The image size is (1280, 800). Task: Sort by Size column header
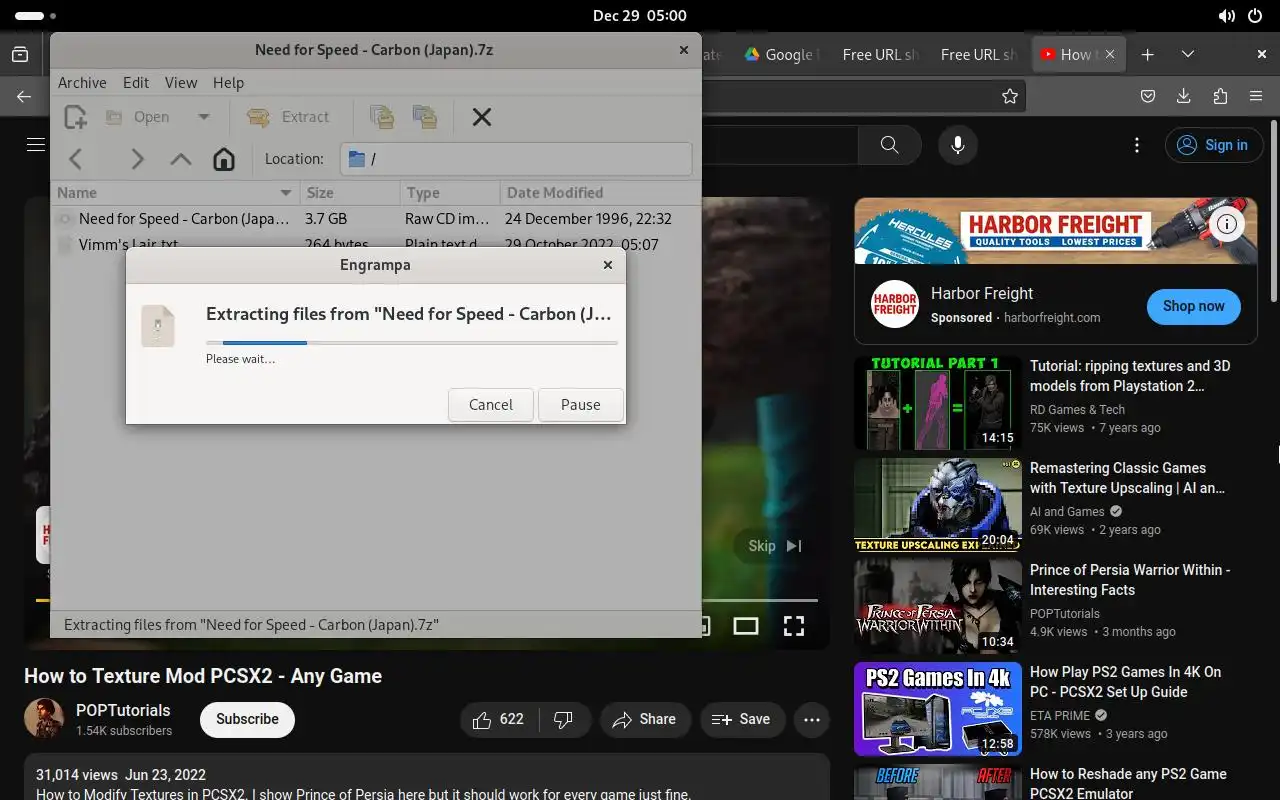(350, 193)
